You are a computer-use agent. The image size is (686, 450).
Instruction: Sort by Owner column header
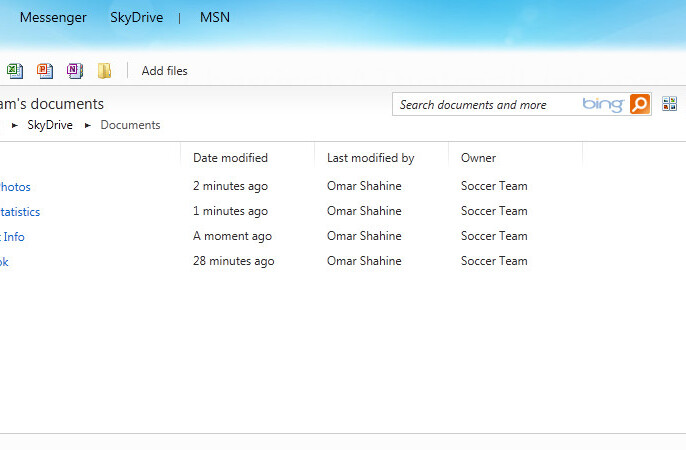478,158
